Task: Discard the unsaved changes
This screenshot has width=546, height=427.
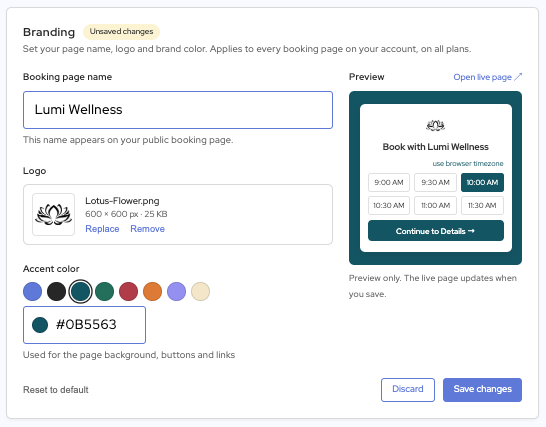Action: 408,390
